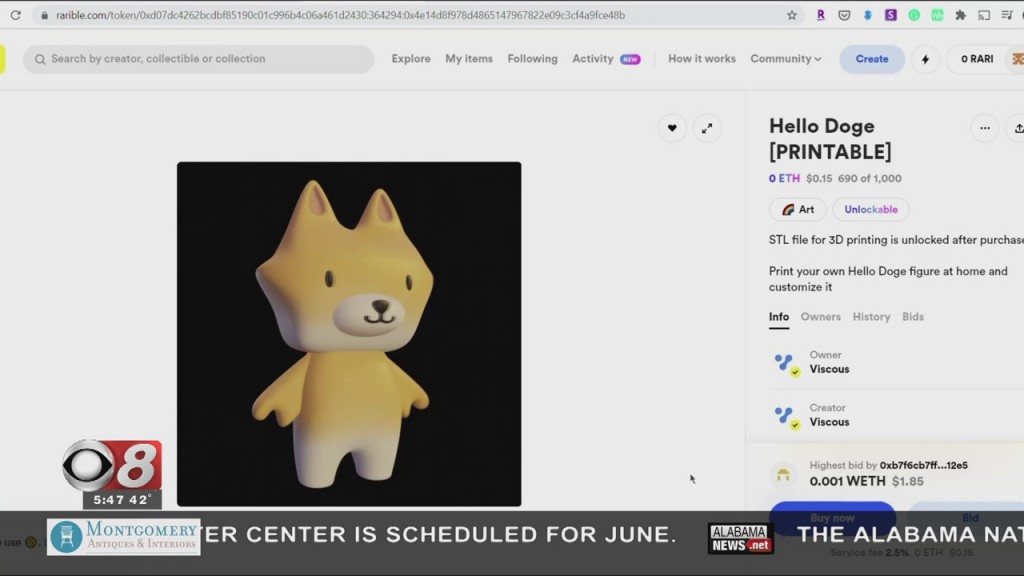Click the search by creator or collectible field

tap(200, 59)
